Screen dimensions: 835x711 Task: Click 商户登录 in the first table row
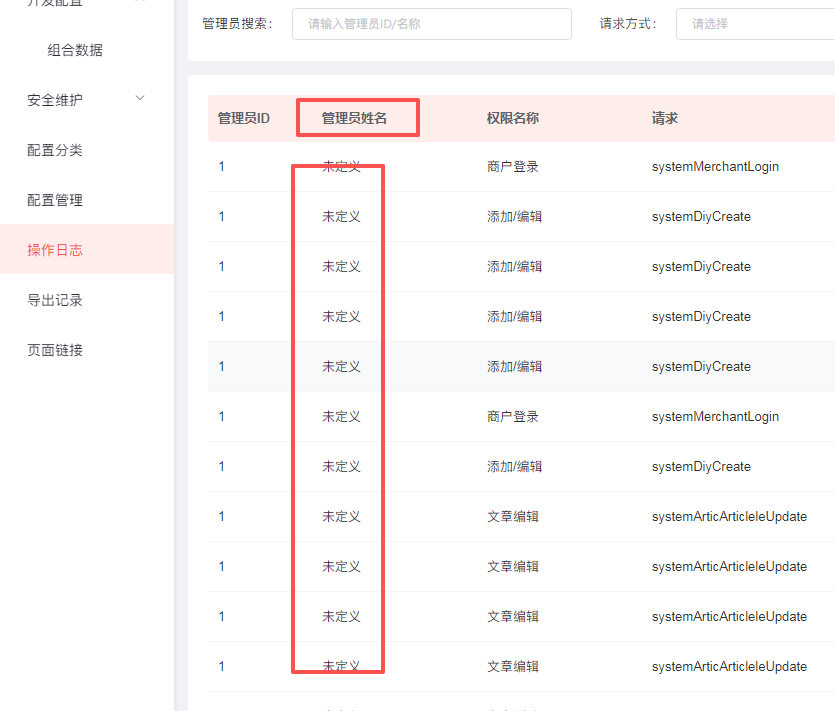pos(513,167)
